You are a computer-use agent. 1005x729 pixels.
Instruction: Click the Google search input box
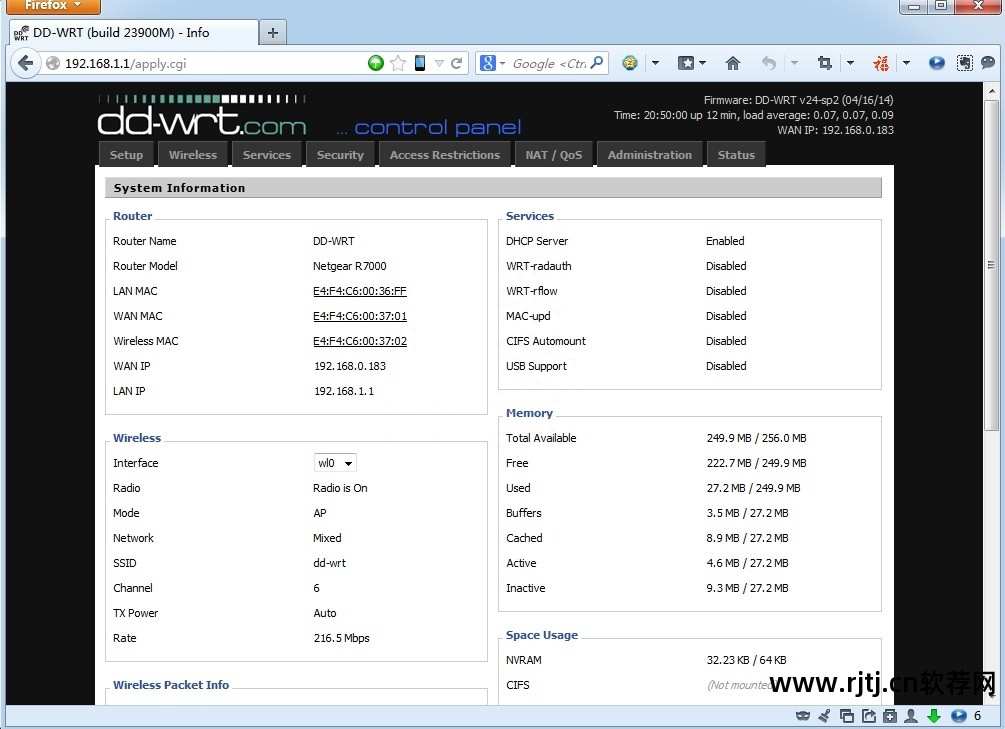tap(549, 63)
